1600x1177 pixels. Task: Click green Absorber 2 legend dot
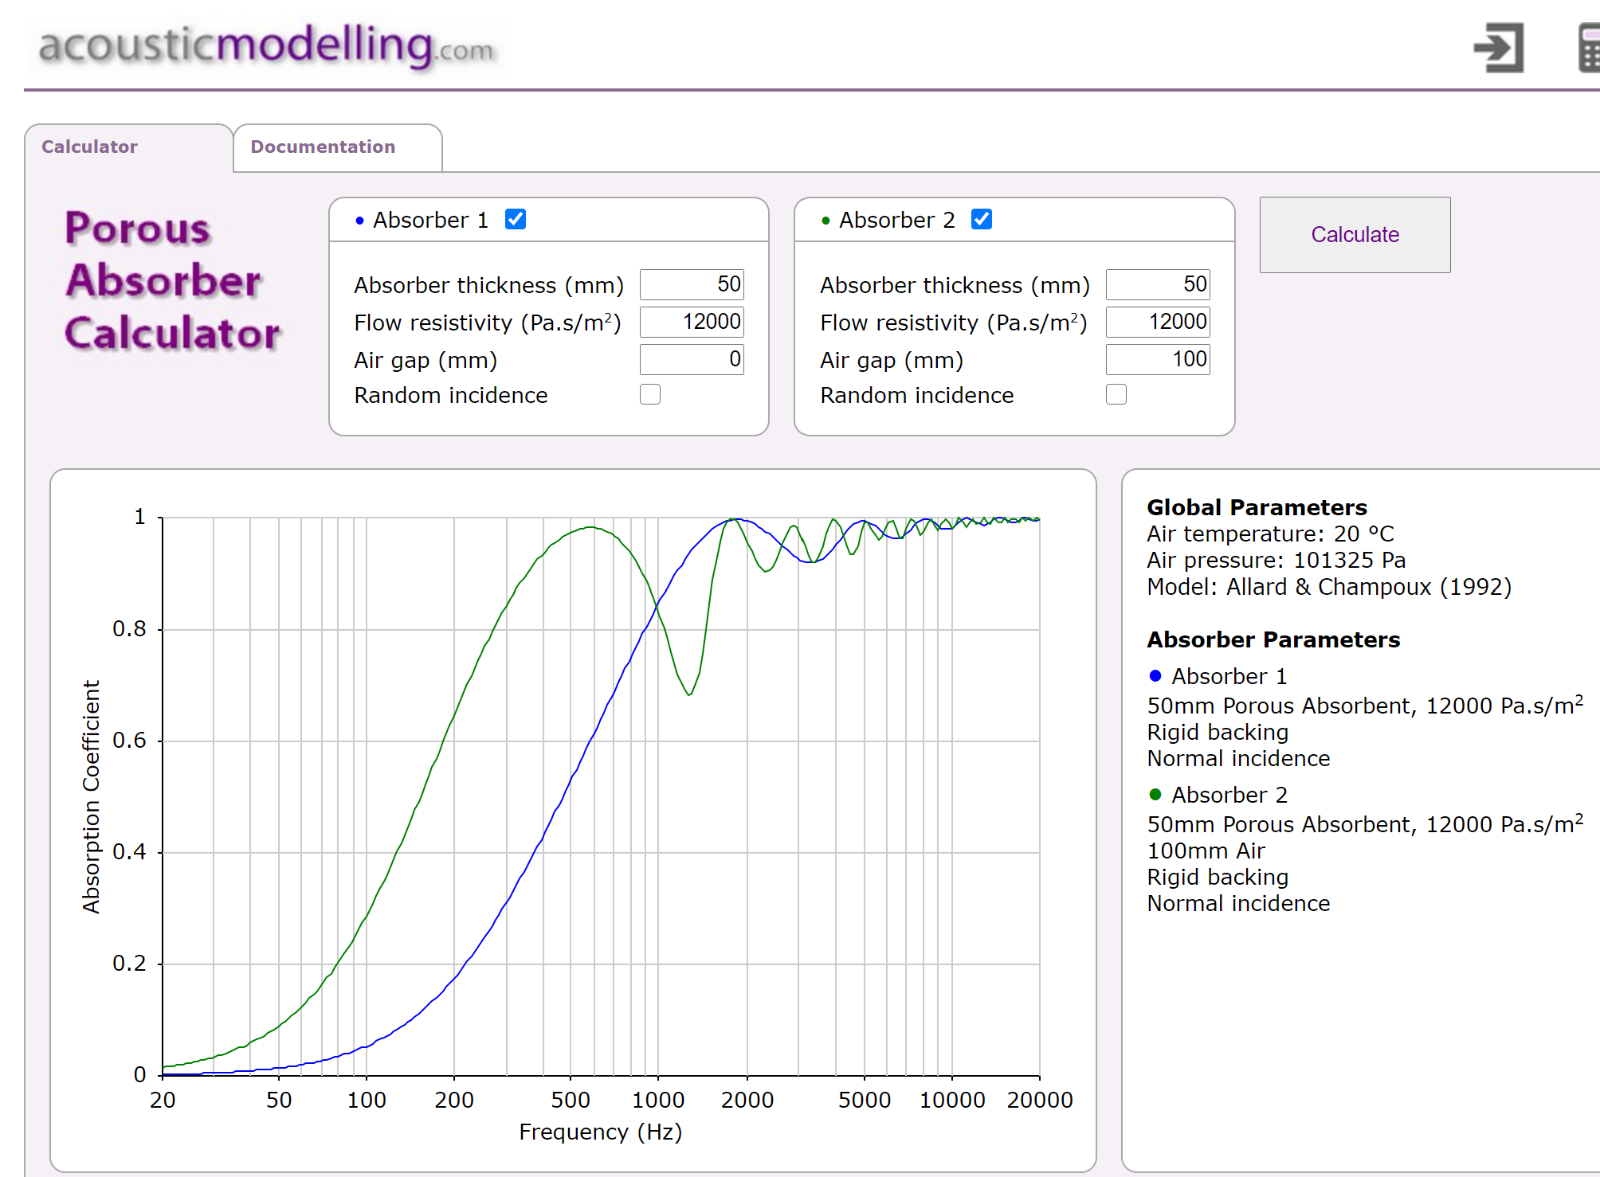coord(1156,795)
